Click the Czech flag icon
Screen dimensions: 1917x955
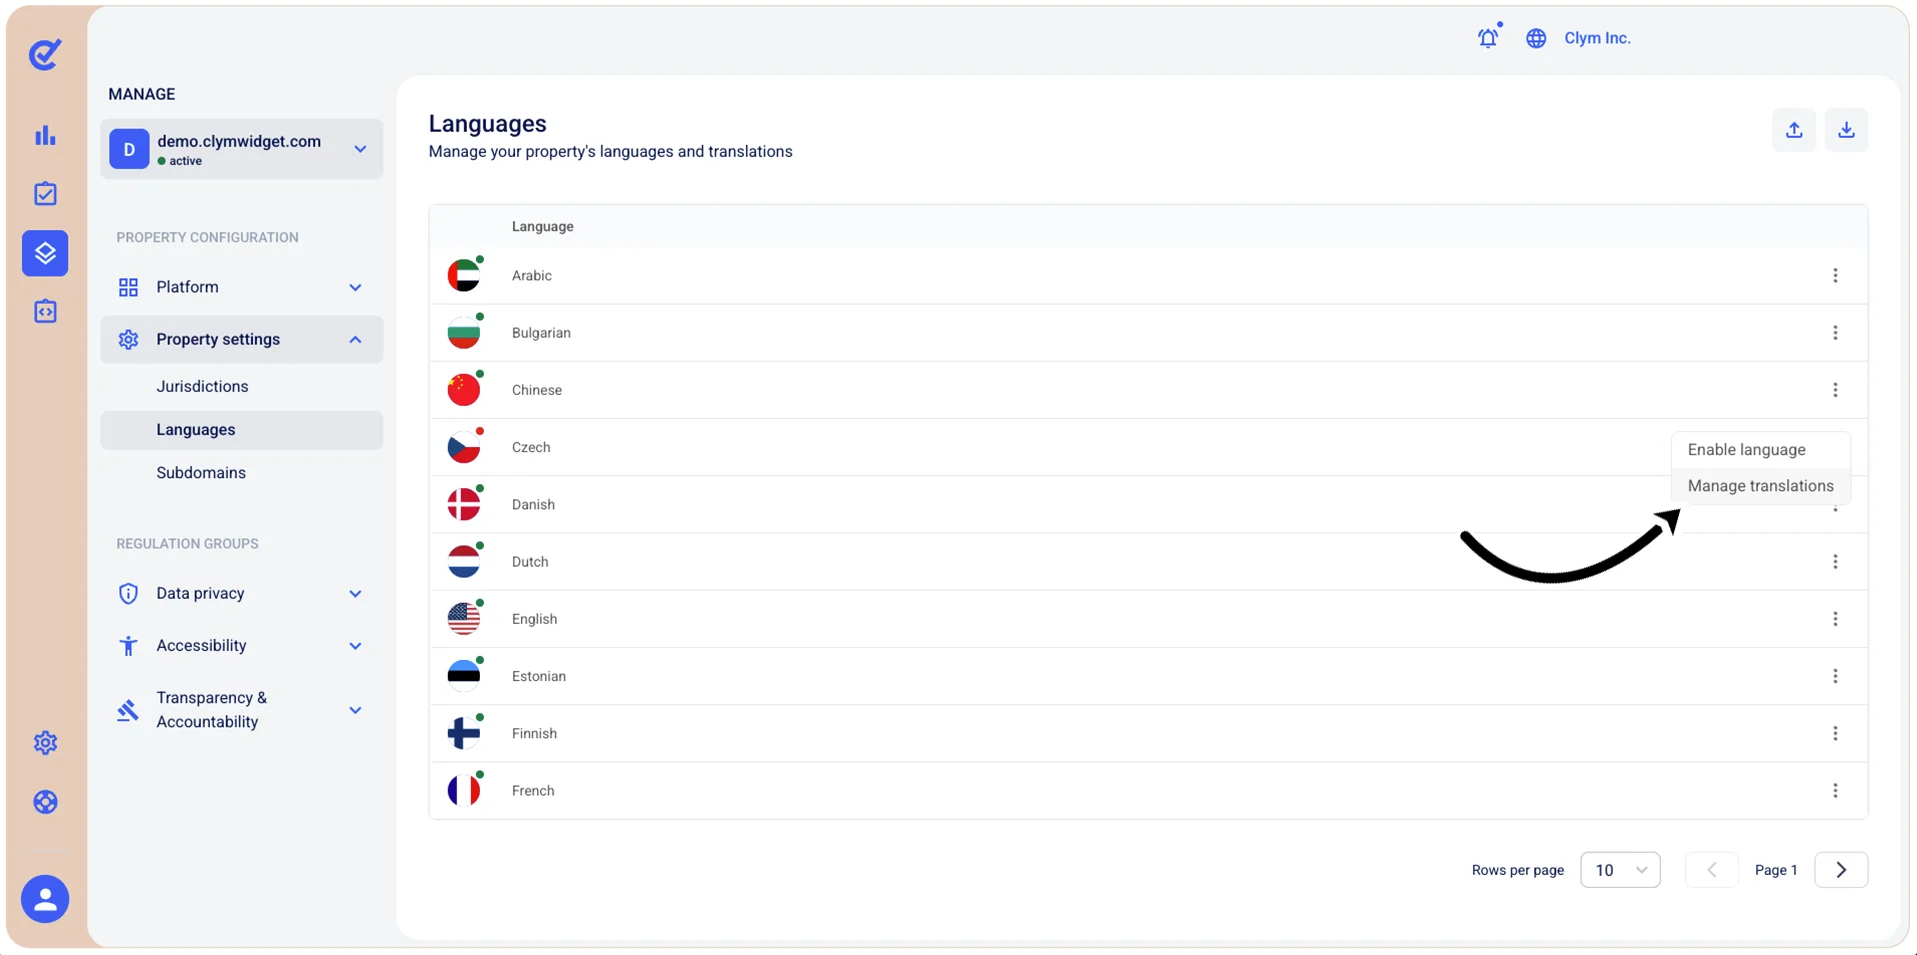coord(464,447)
